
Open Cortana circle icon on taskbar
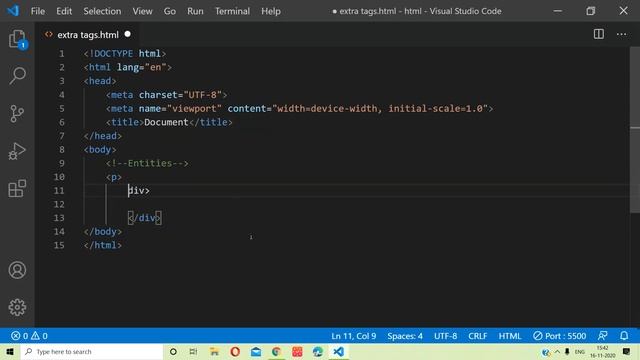tap(173, 351)
